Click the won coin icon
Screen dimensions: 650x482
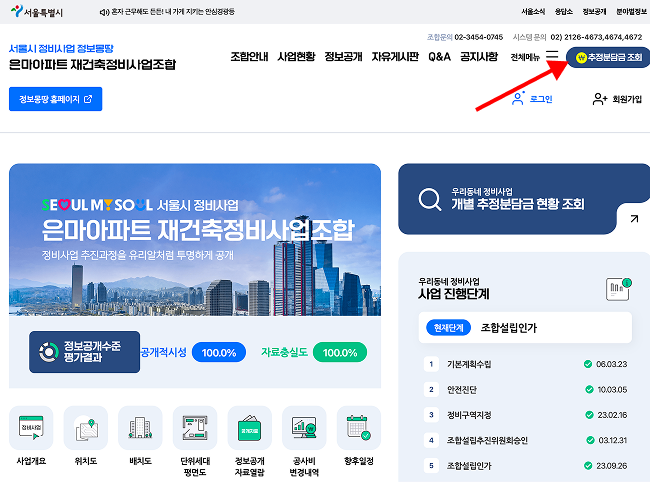tap(581, 57)
